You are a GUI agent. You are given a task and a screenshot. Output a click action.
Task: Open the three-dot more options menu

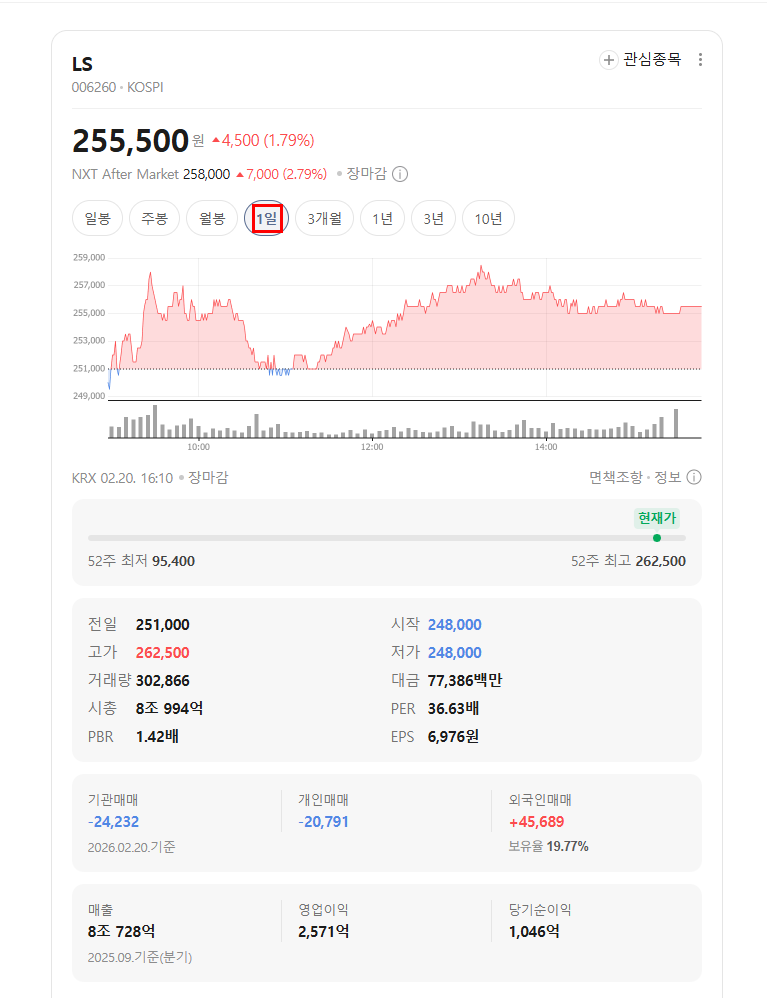point(700,60)
